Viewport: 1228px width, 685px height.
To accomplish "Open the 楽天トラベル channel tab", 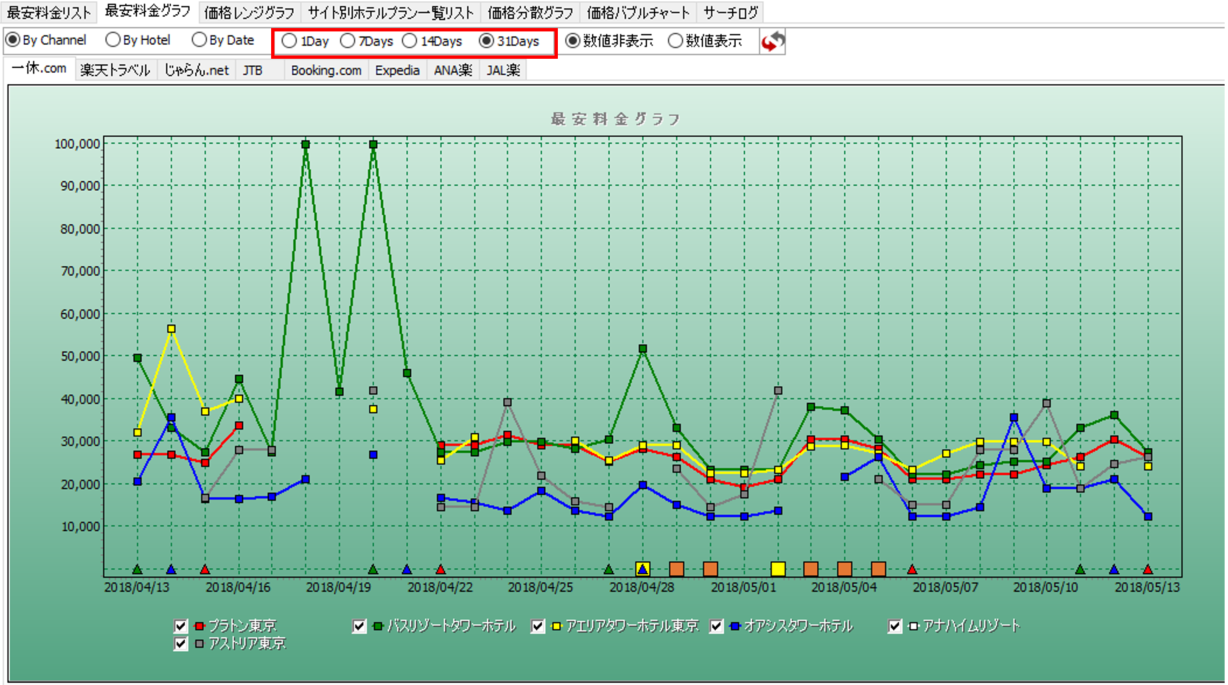I will [115, 70].
